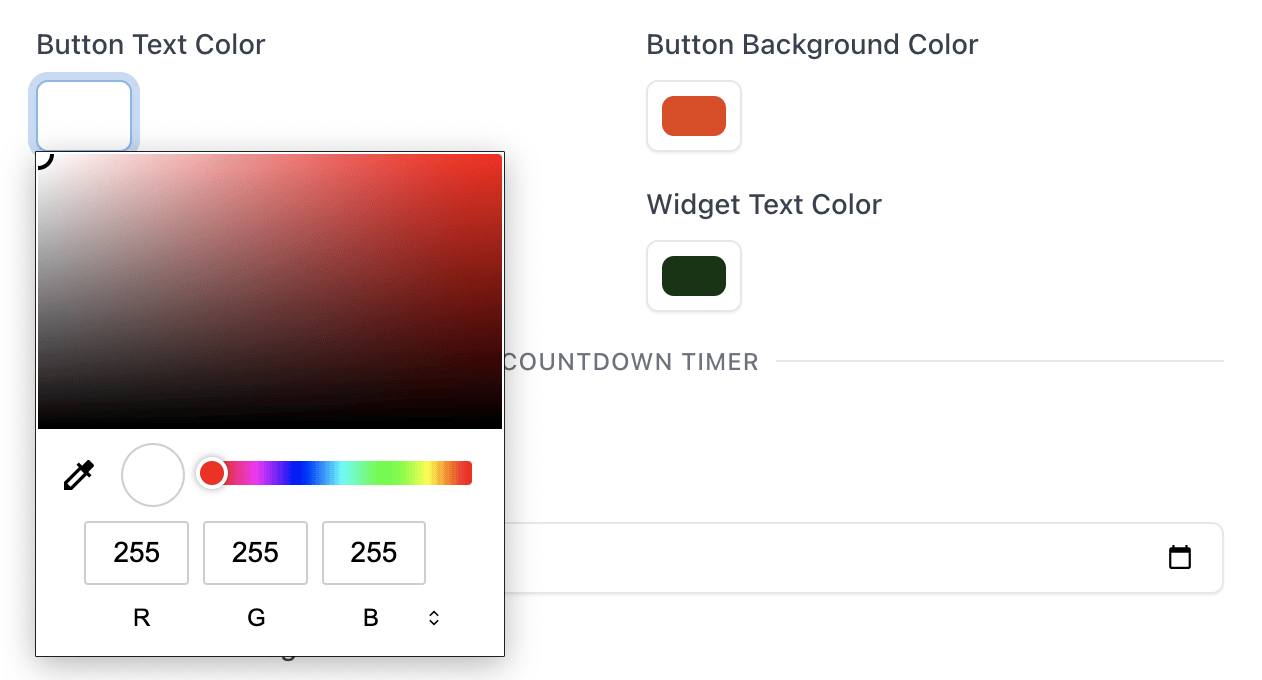Open the Widget Text Color swatch
1262x680 pixels.
(693, 276)
